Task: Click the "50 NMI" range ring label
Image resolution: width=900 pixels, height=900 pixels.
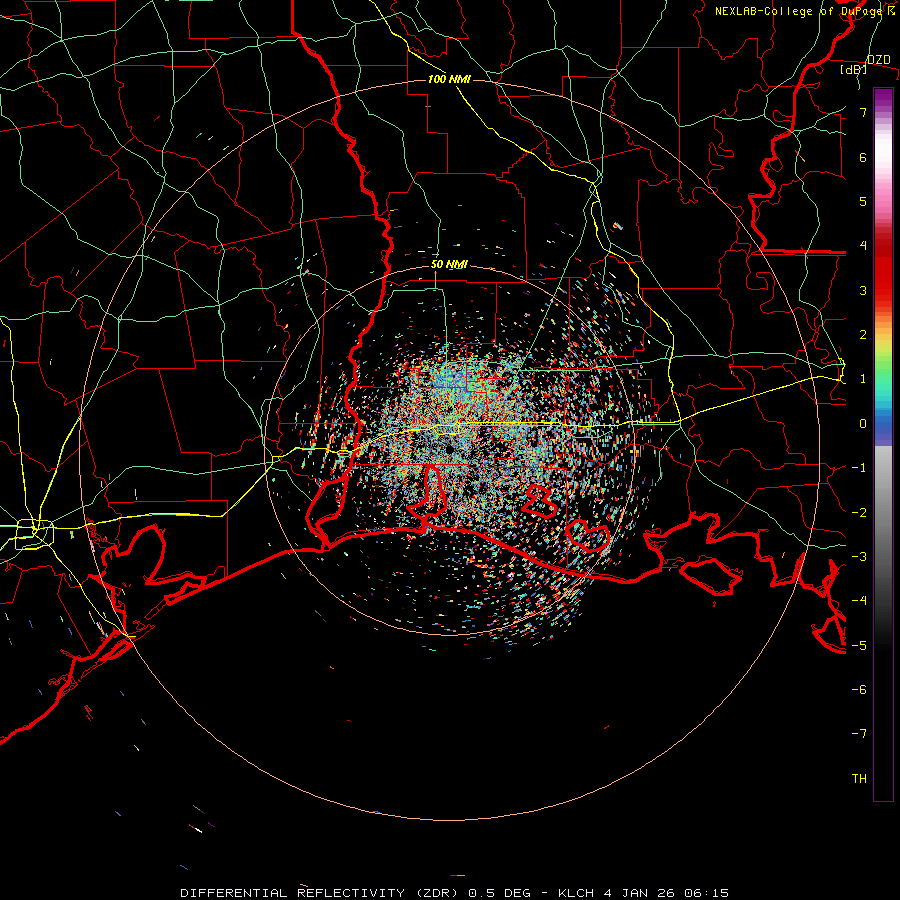Action: tap(449, 265)
